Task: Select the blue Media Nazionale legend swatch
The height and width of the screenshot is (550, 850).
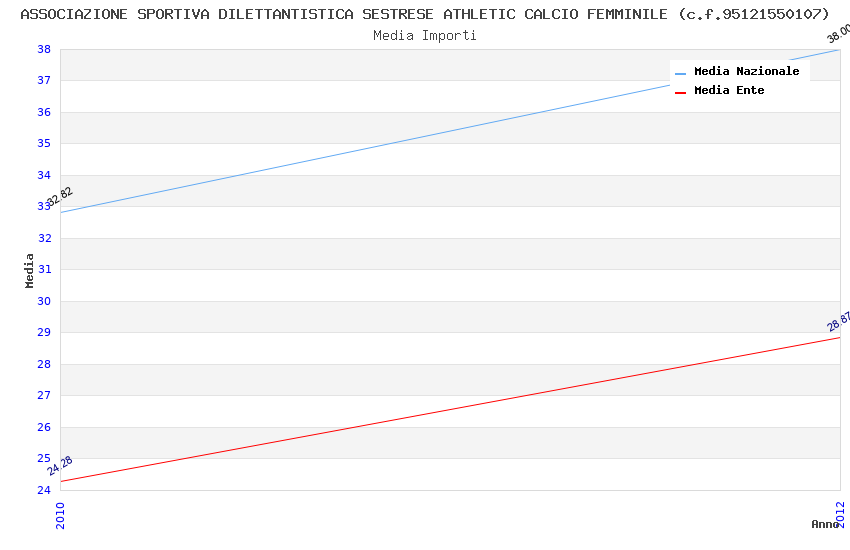Action: pos(680,73)
